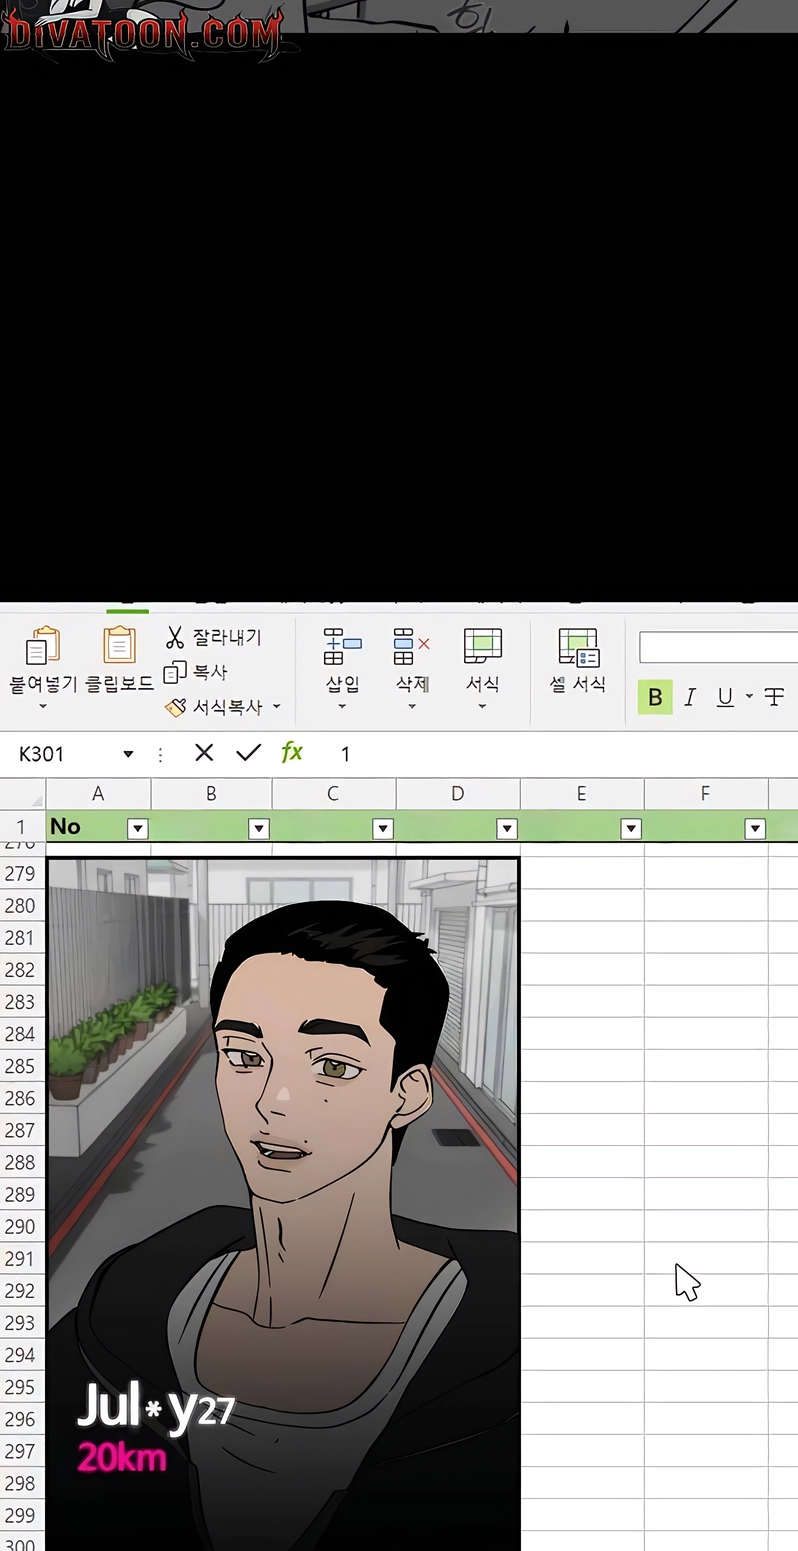Open the filter dropdown in the No column
The height and width of the screenshot is (1551, 798).
coord(138,828)
